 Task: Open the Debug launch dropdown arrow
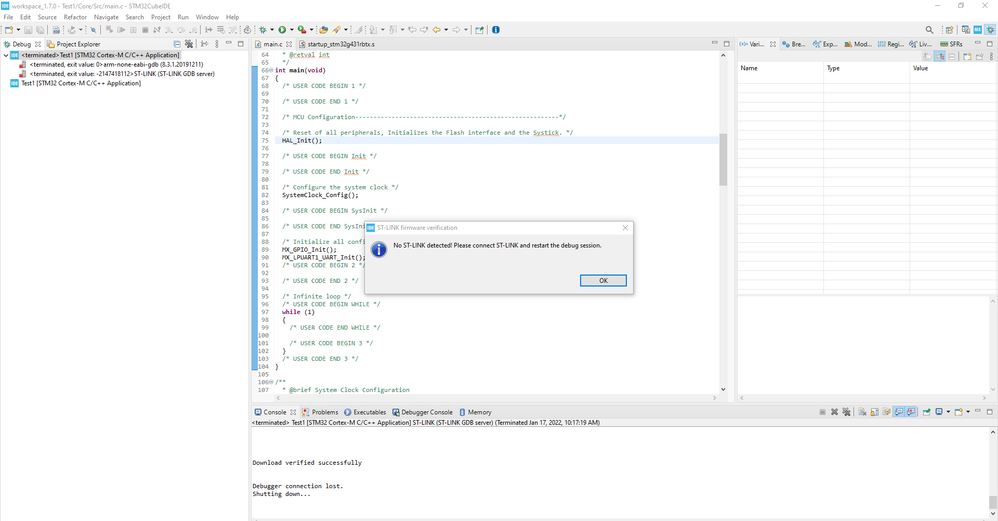272,30
